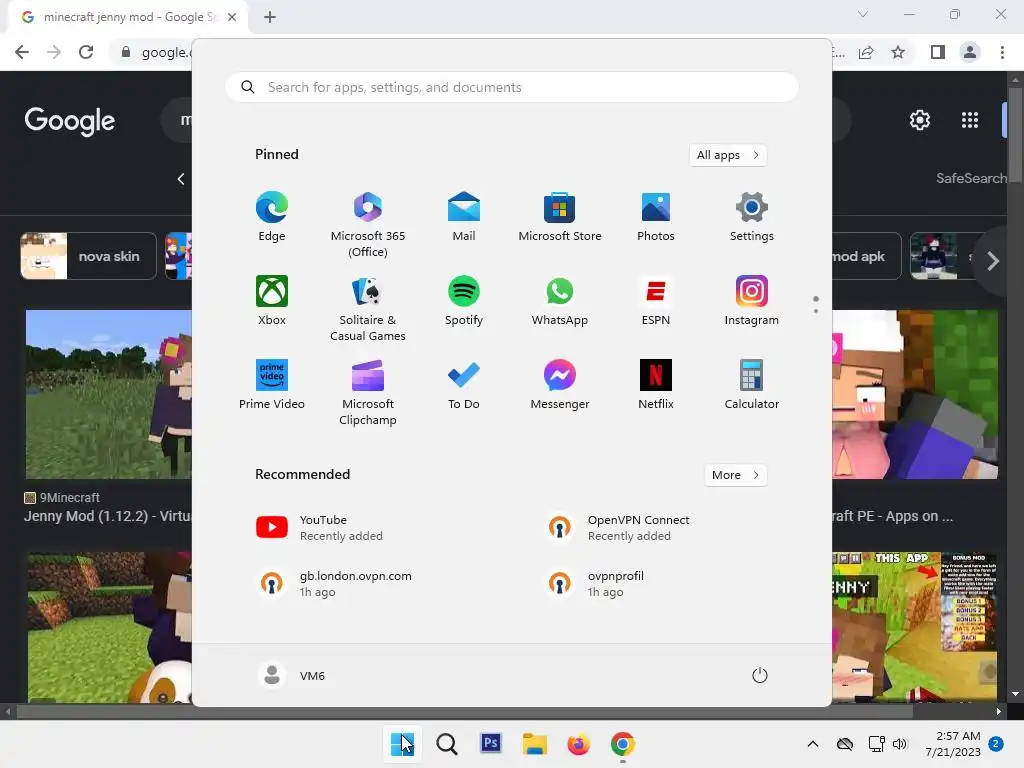Open the Mail app
Screen dimensions: 1024x768
[464, 217]
